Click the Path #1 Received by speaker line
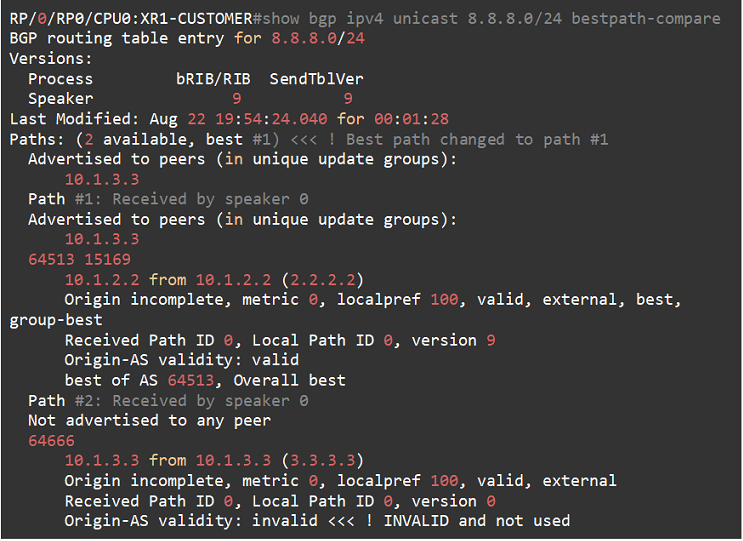Viewport: 743px width, 541px height. 168,199
